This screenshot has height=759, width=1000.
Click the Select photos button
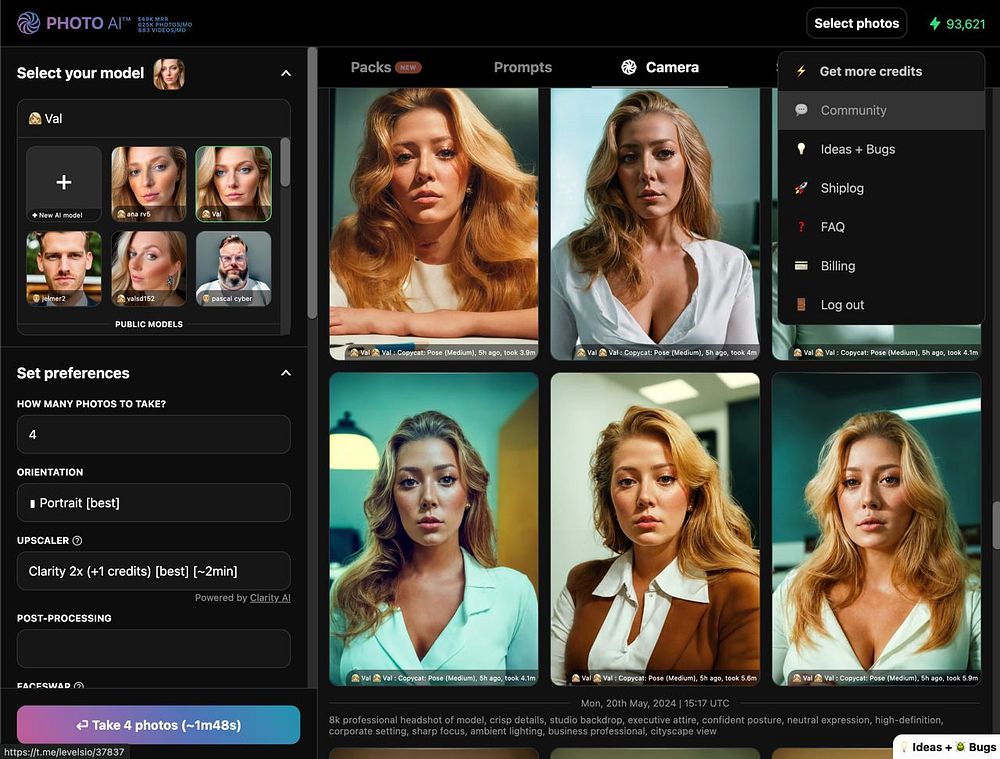click(857, 24)
